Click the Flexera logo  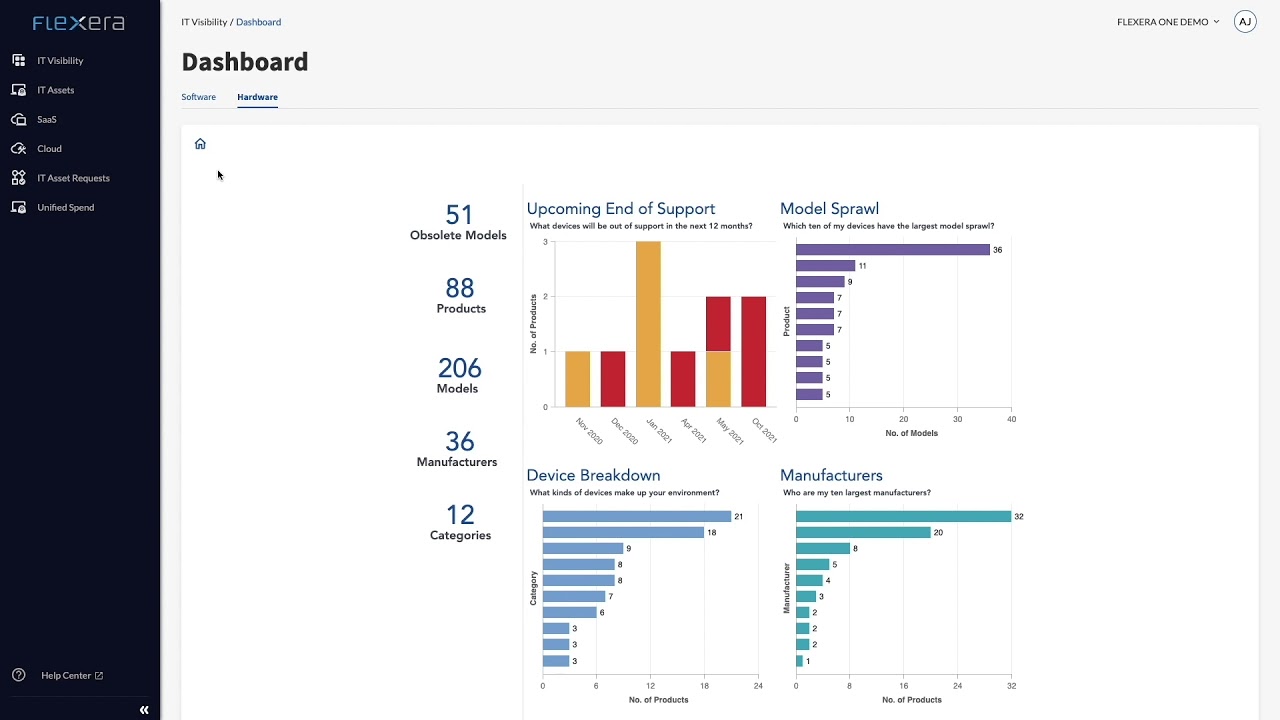pyautogui.click(x=79, y=23)
